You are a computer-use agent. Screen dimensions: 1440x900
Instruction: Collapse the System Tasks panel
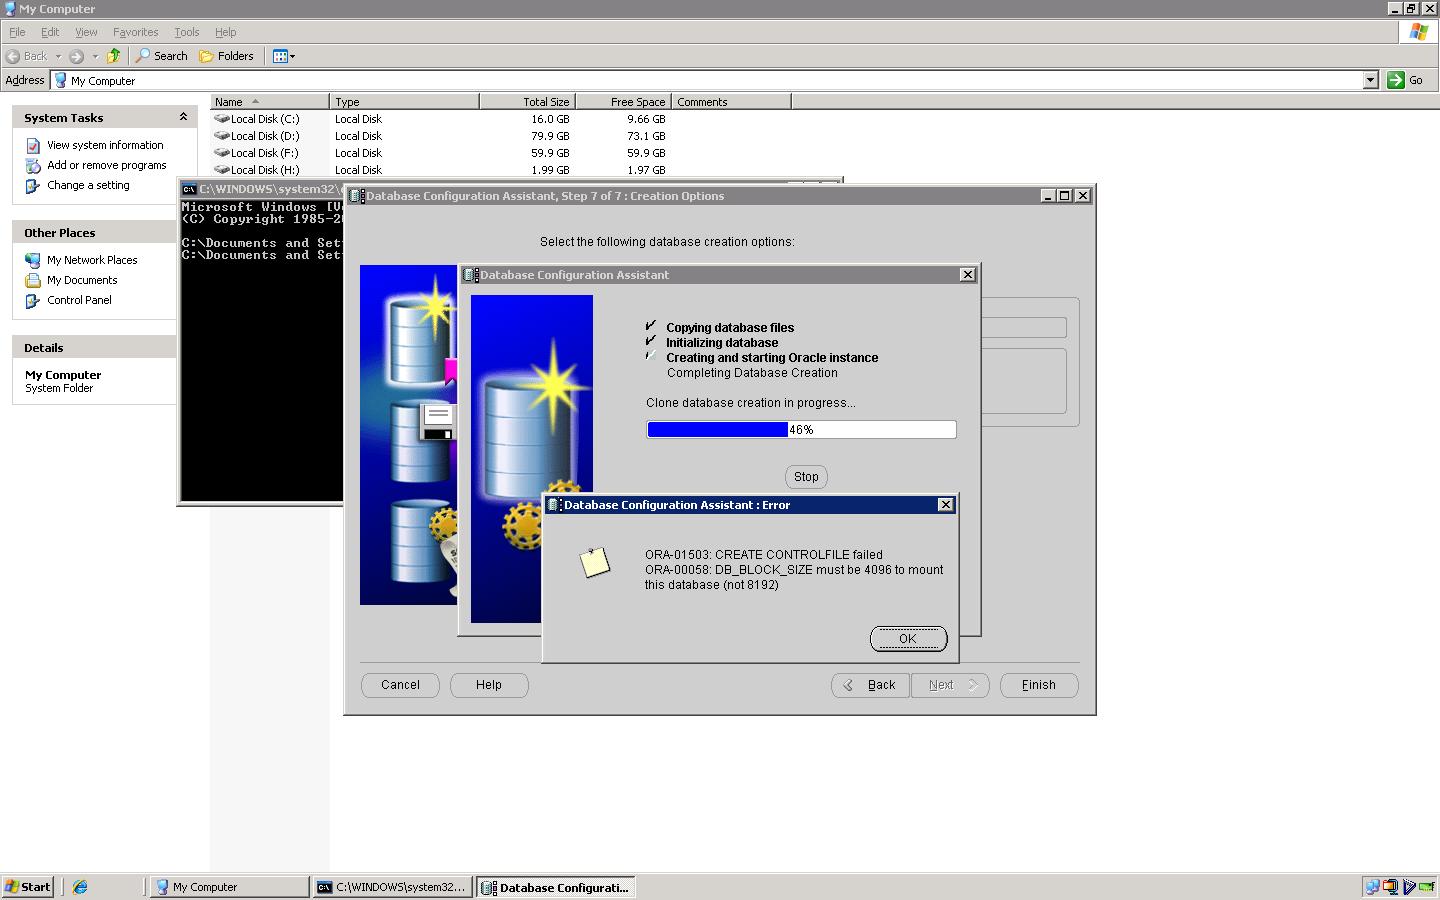tap(183, 117)
